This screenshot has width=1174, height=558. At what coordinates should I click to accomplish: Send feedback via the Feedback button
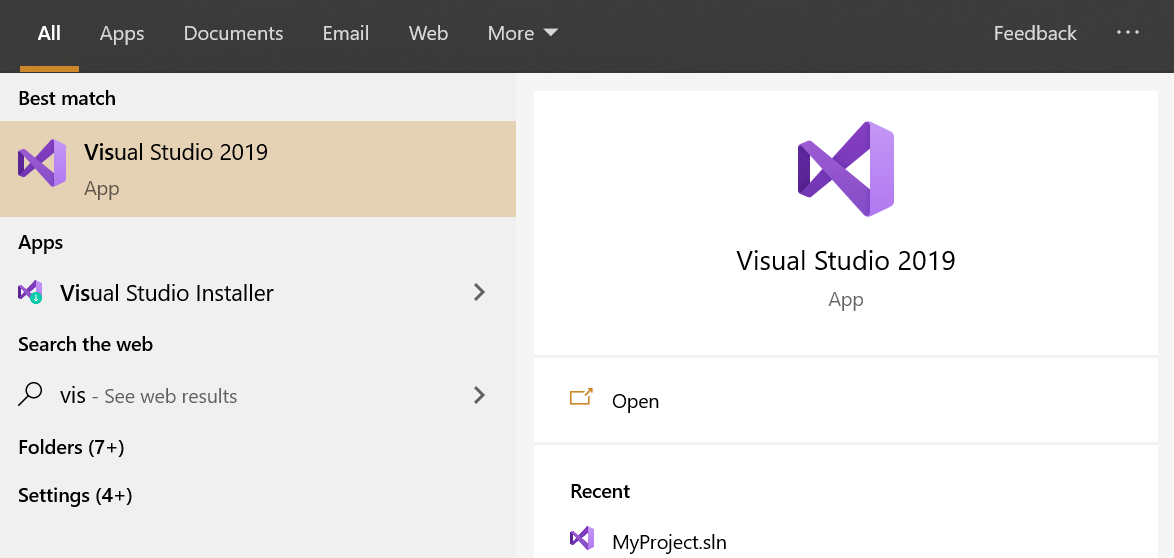coord(1035,34)
